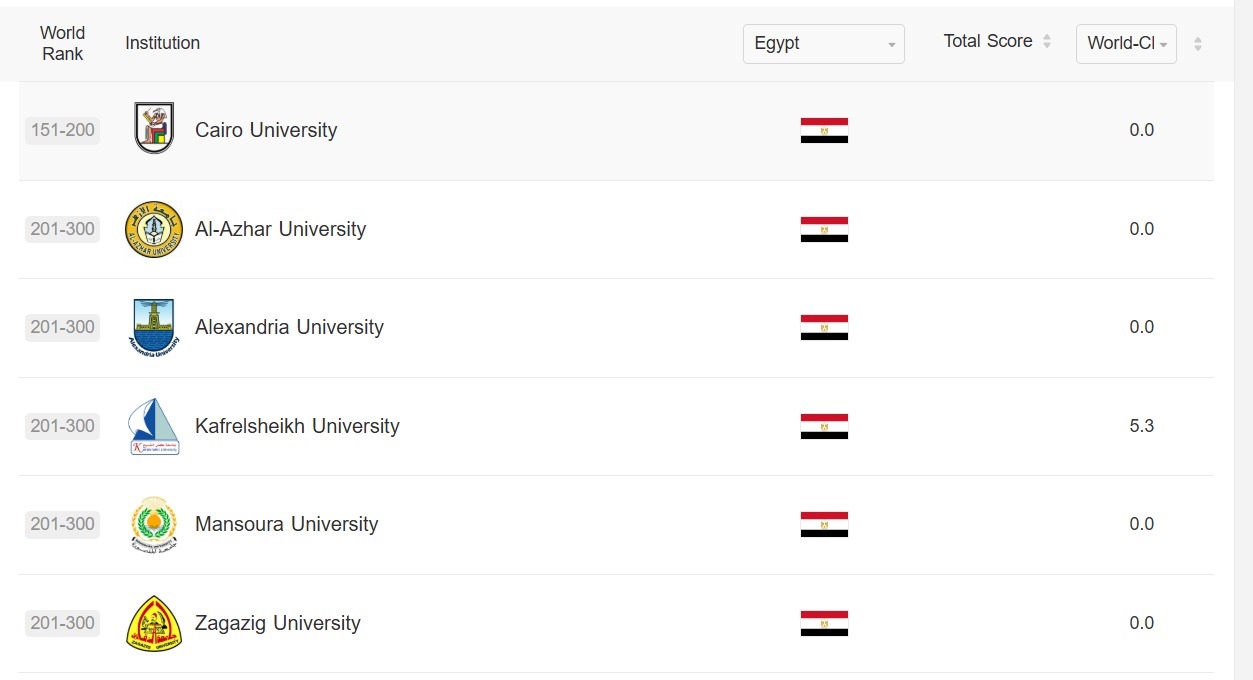Go to Kafrelsheikh University page
Screen dimensions: 1253x680
click(297, 426)
